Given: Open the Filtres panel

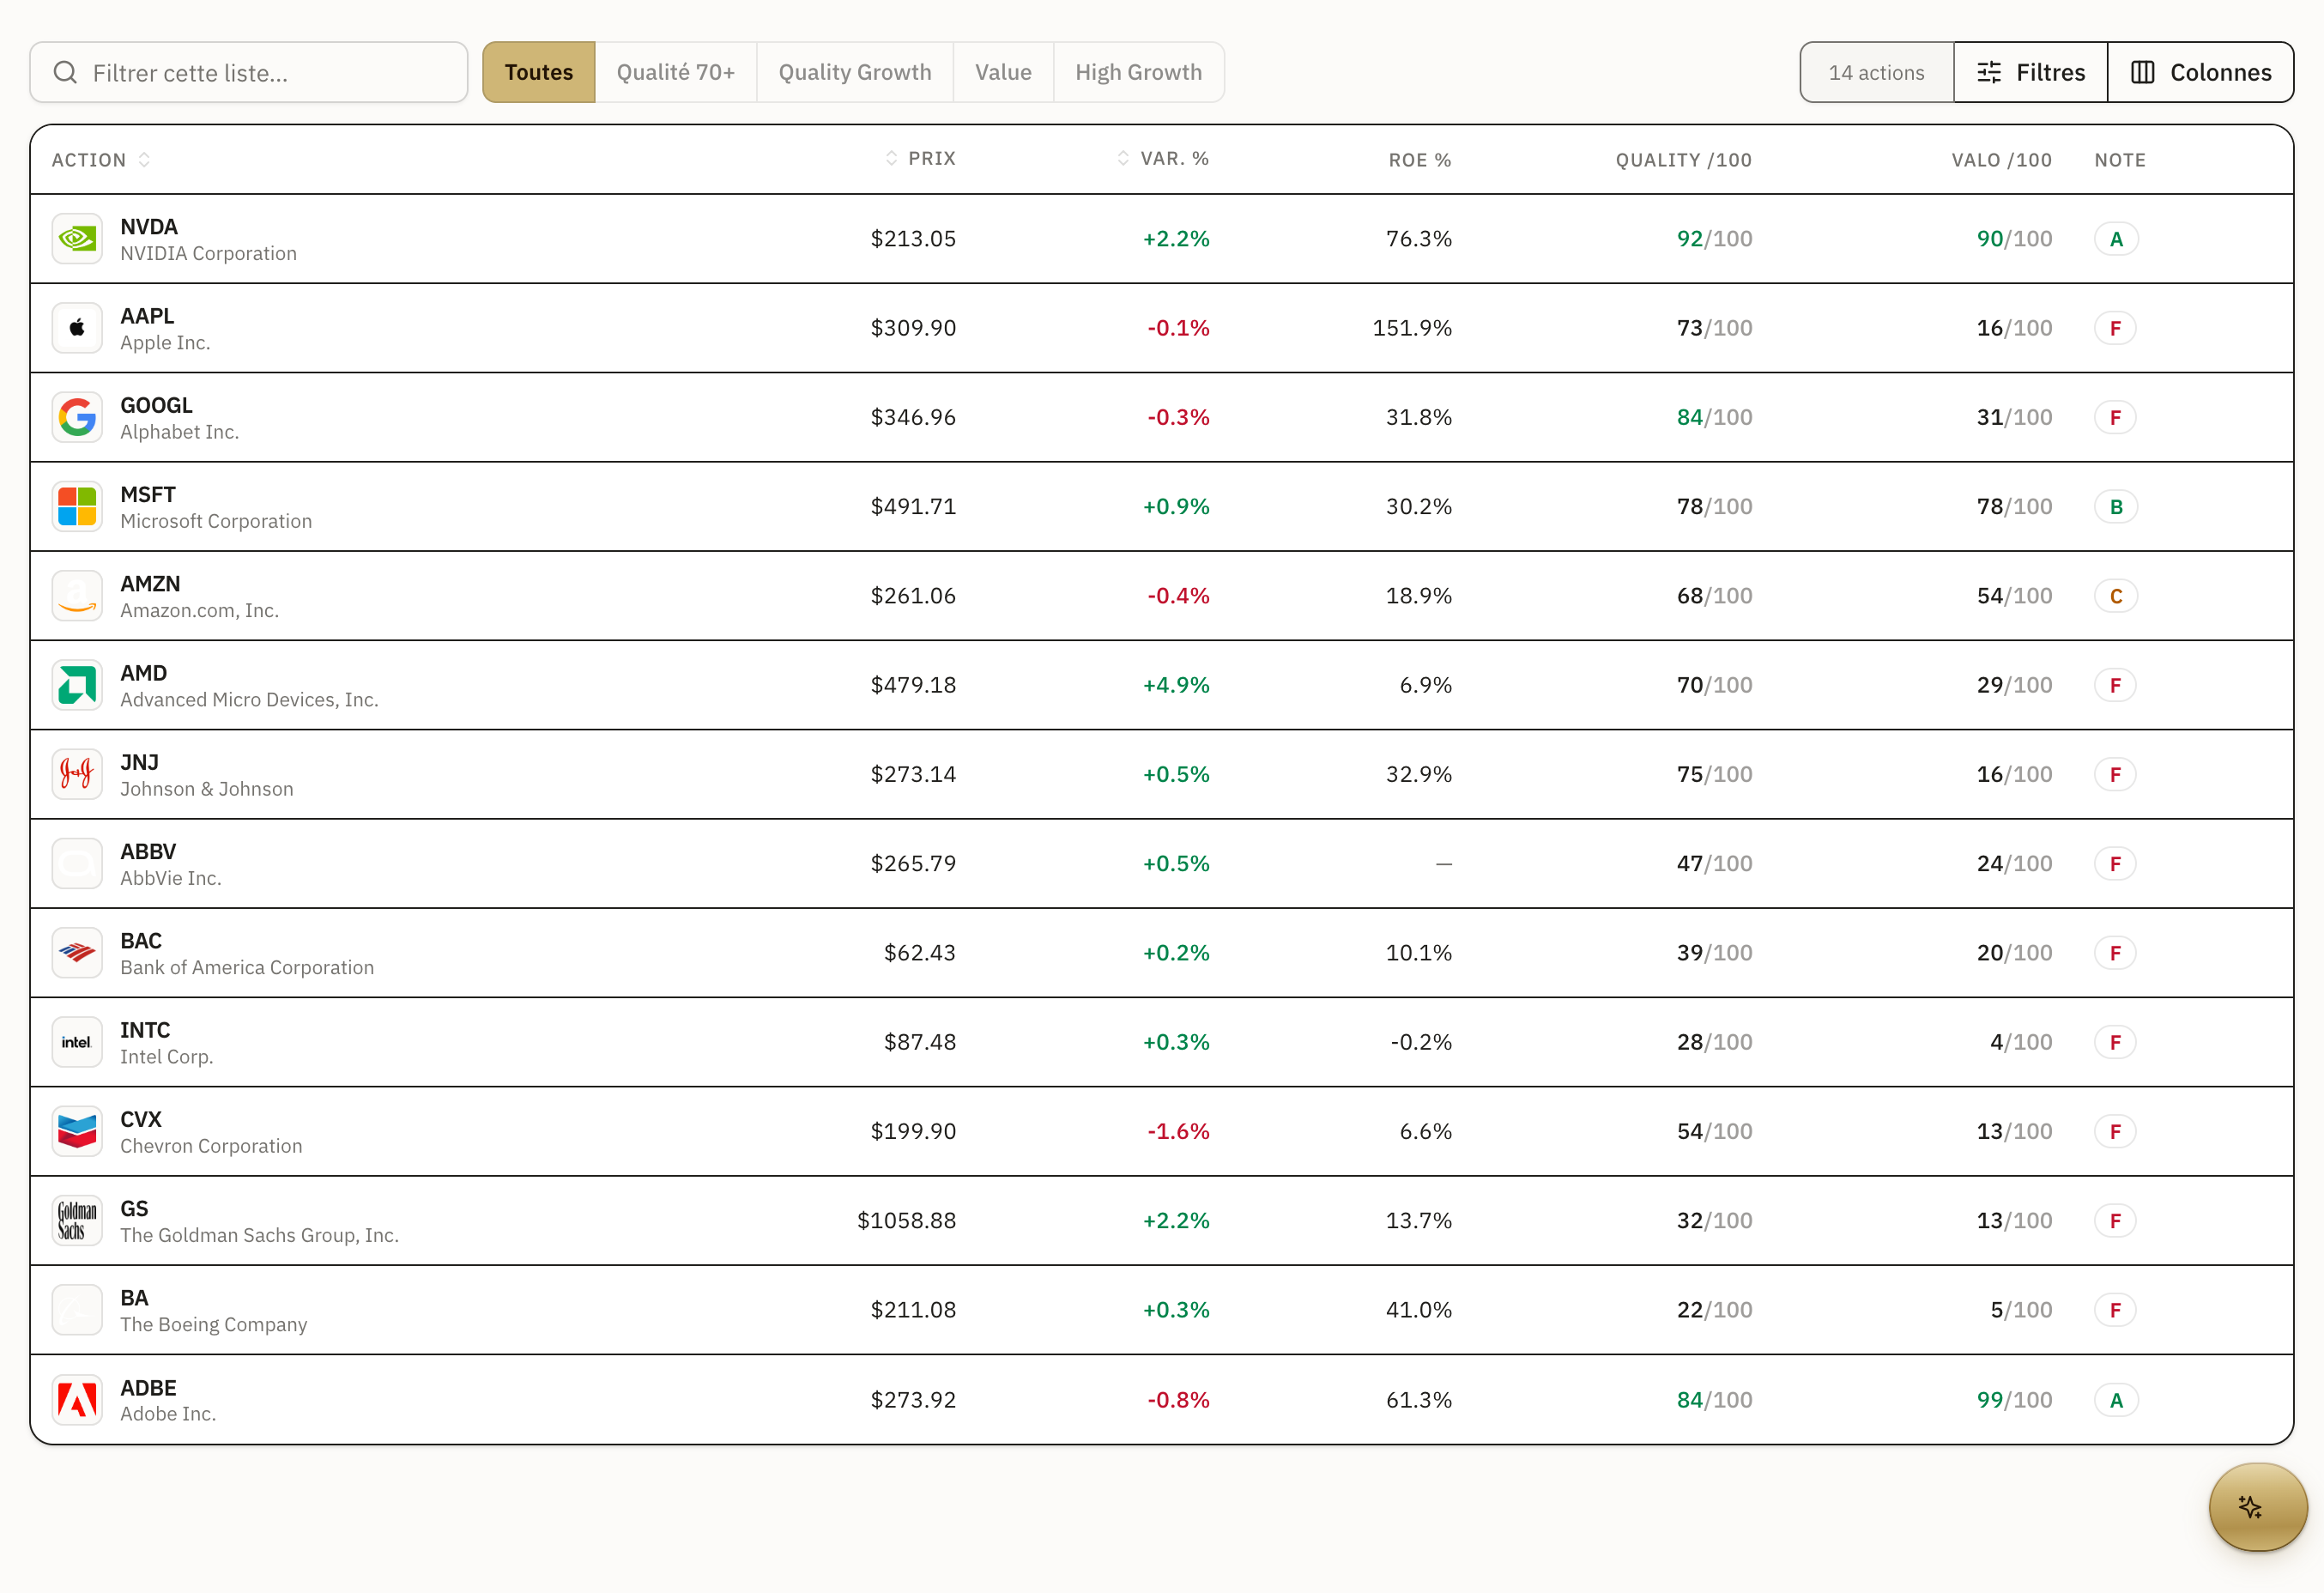Looking at the screenshot, I should [x=2030, y=72].
